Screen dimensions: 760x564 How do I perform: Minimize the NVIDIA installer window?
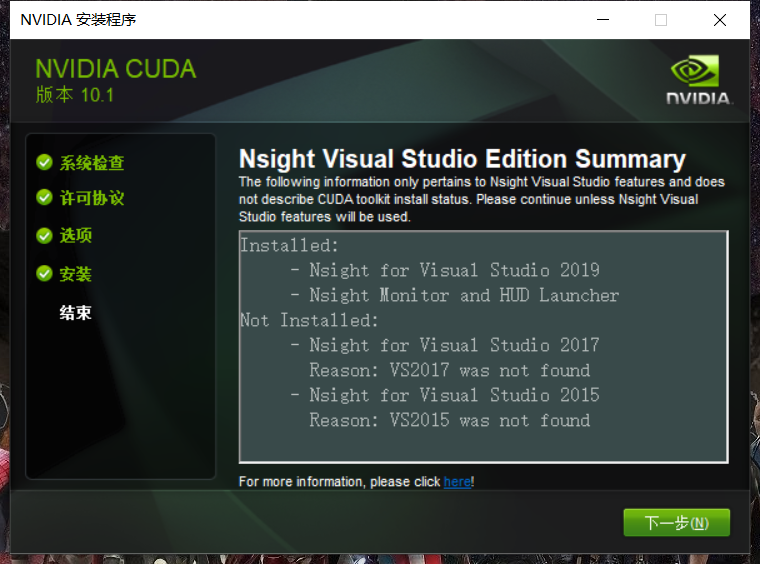601,20
